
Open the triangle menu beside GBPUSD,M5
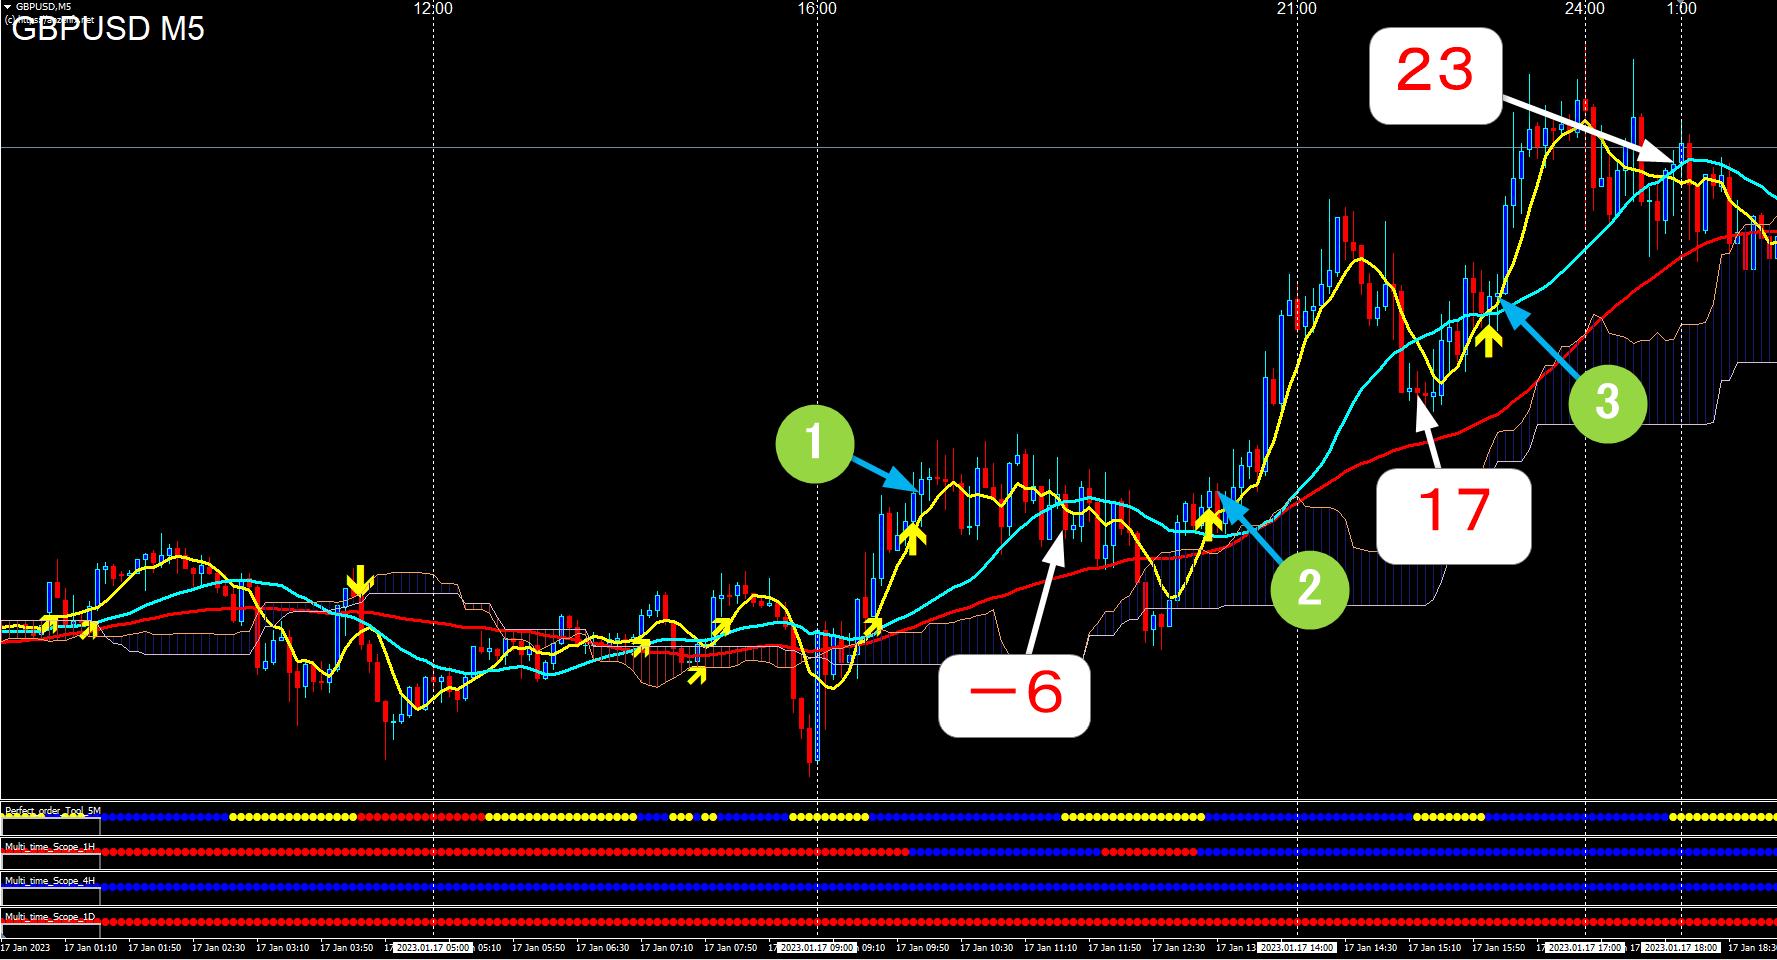click(8, 6)
